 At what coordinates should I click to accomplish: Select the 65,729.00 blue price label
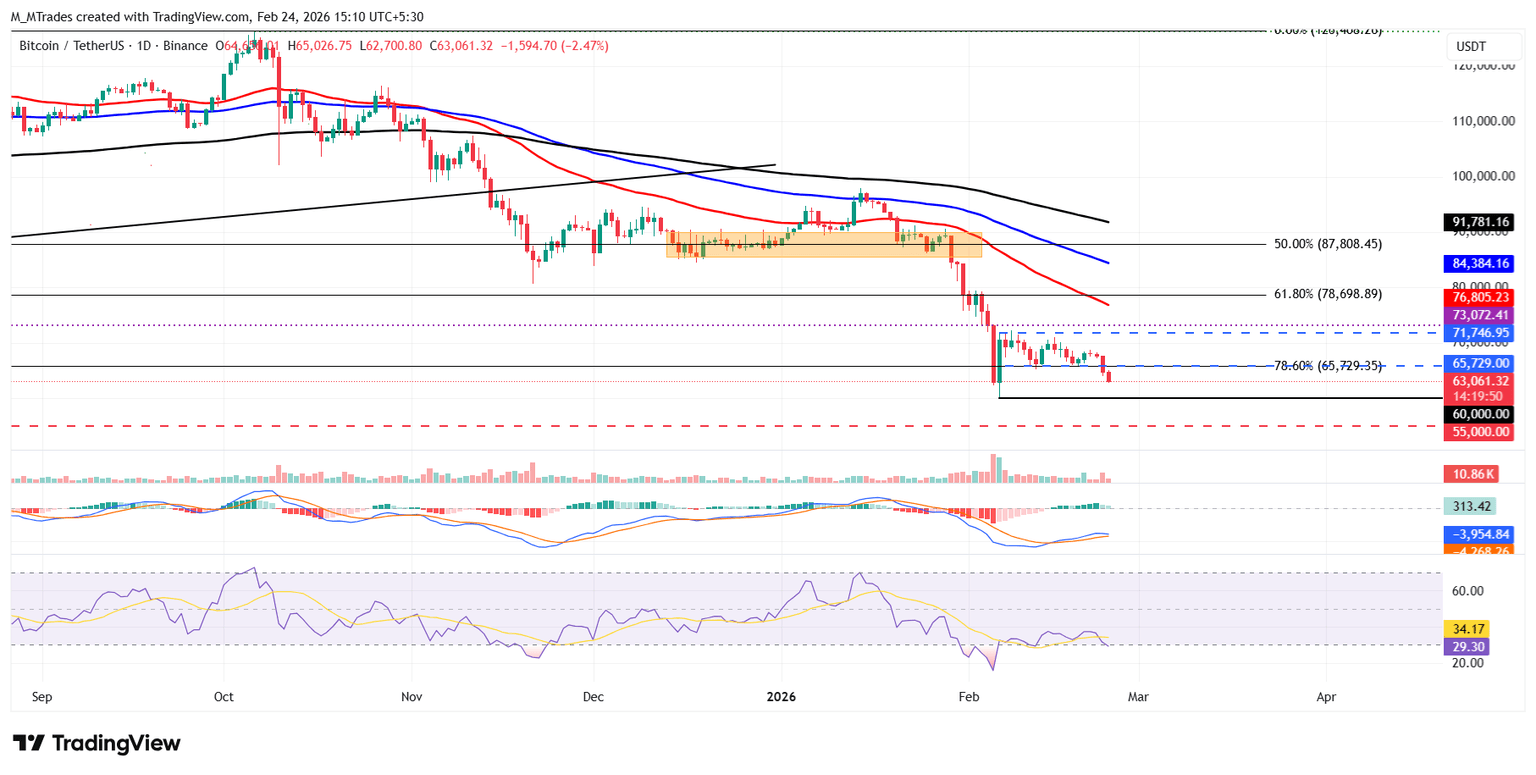[1477, 364]
